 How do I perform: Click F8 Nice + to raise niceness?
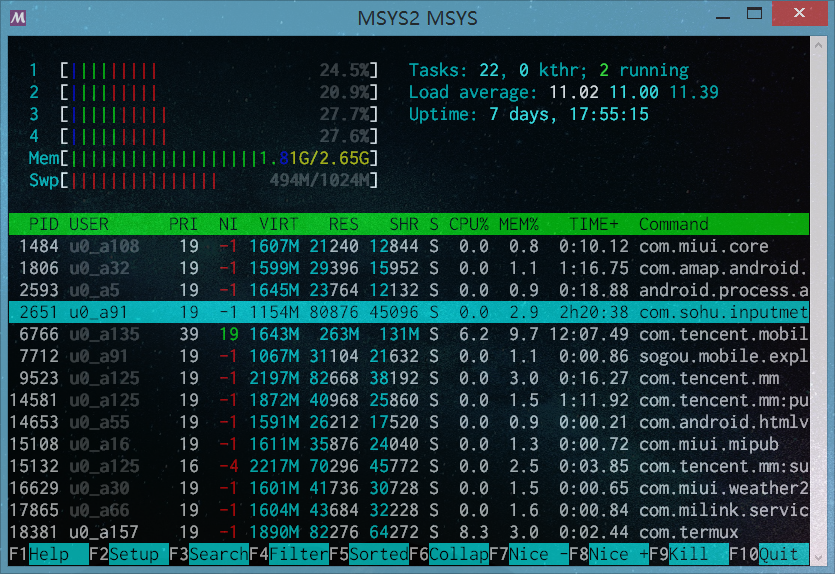pyautogui.click(x=609, y=554)
